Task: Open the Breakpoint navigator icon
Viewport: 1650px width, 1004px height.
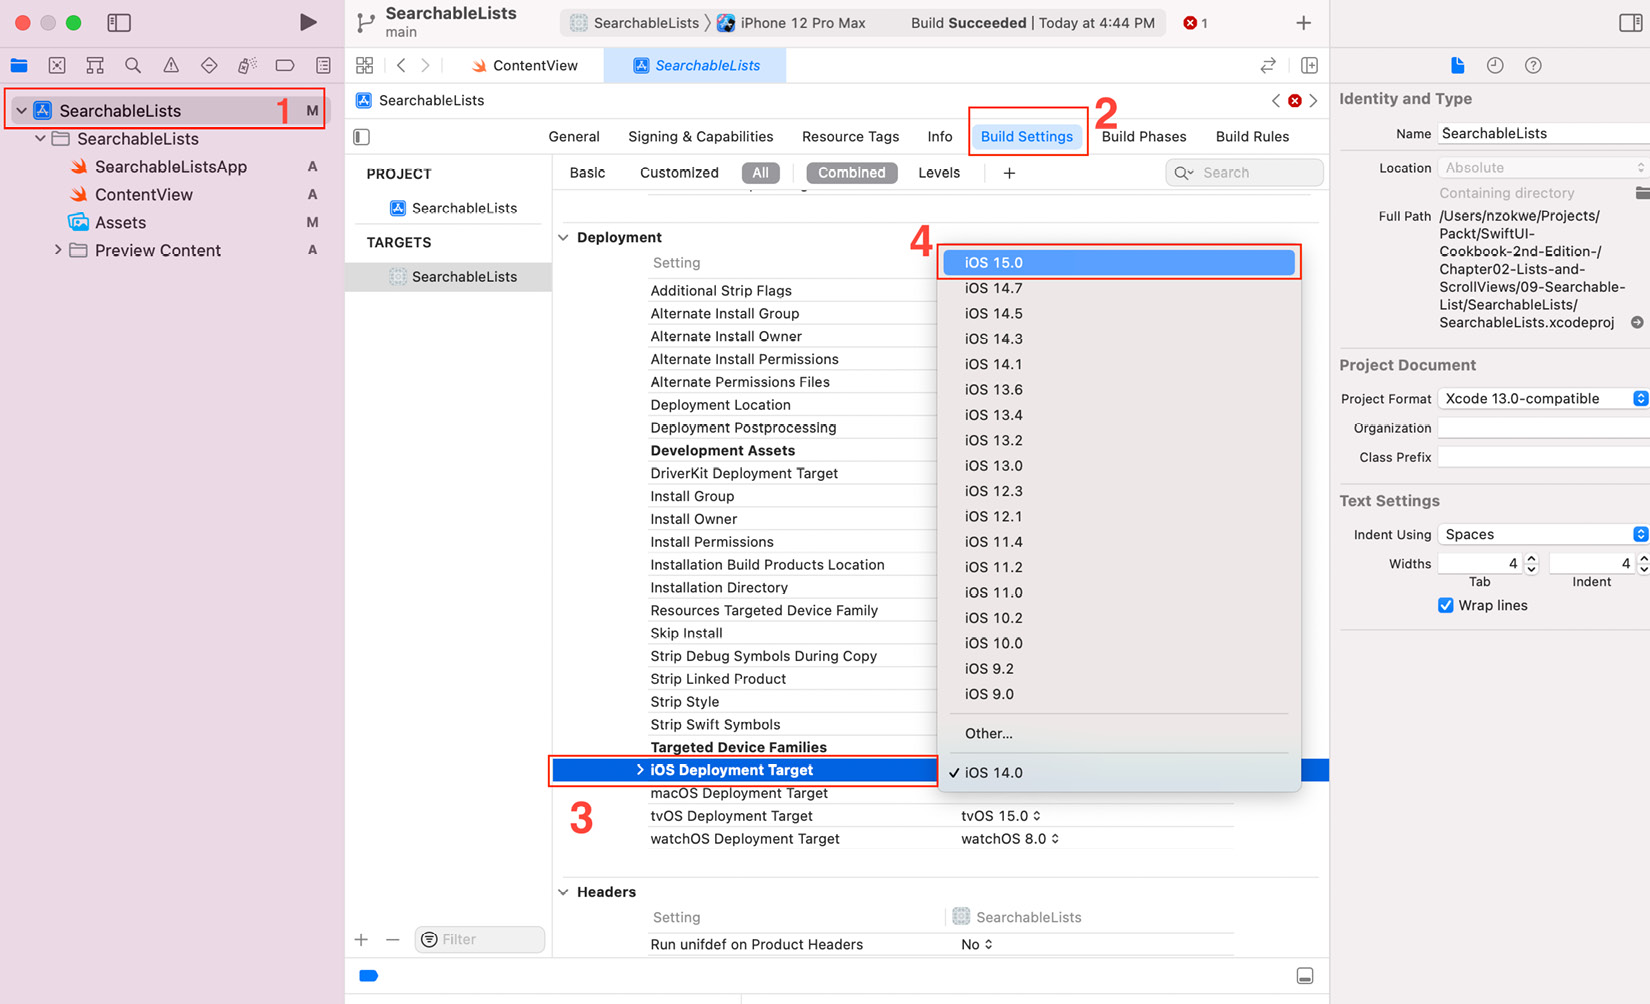Action: (x=285, y=65)
